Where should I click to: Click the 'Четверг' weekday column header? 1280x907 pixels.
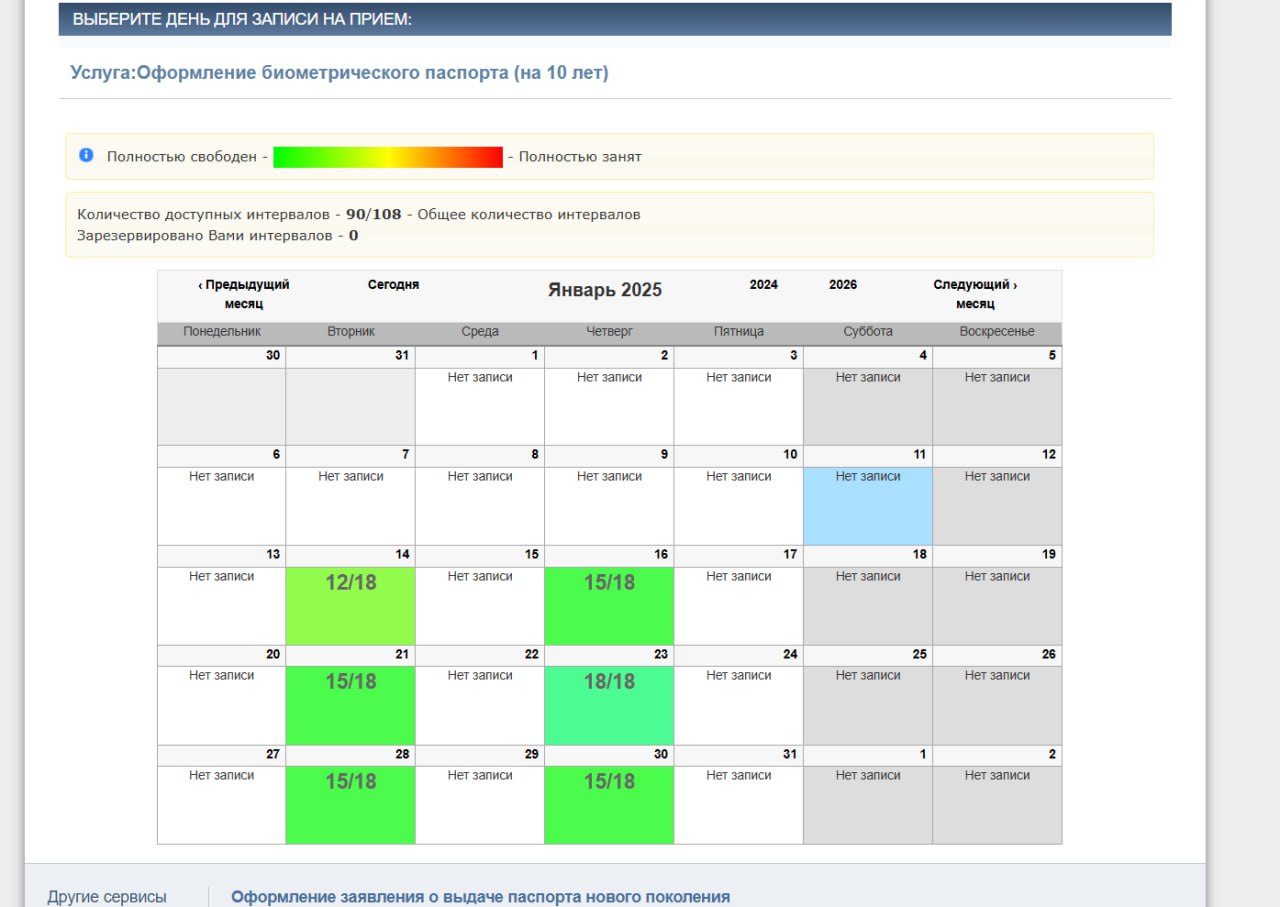pyautogui.click(x=609, y=332)
